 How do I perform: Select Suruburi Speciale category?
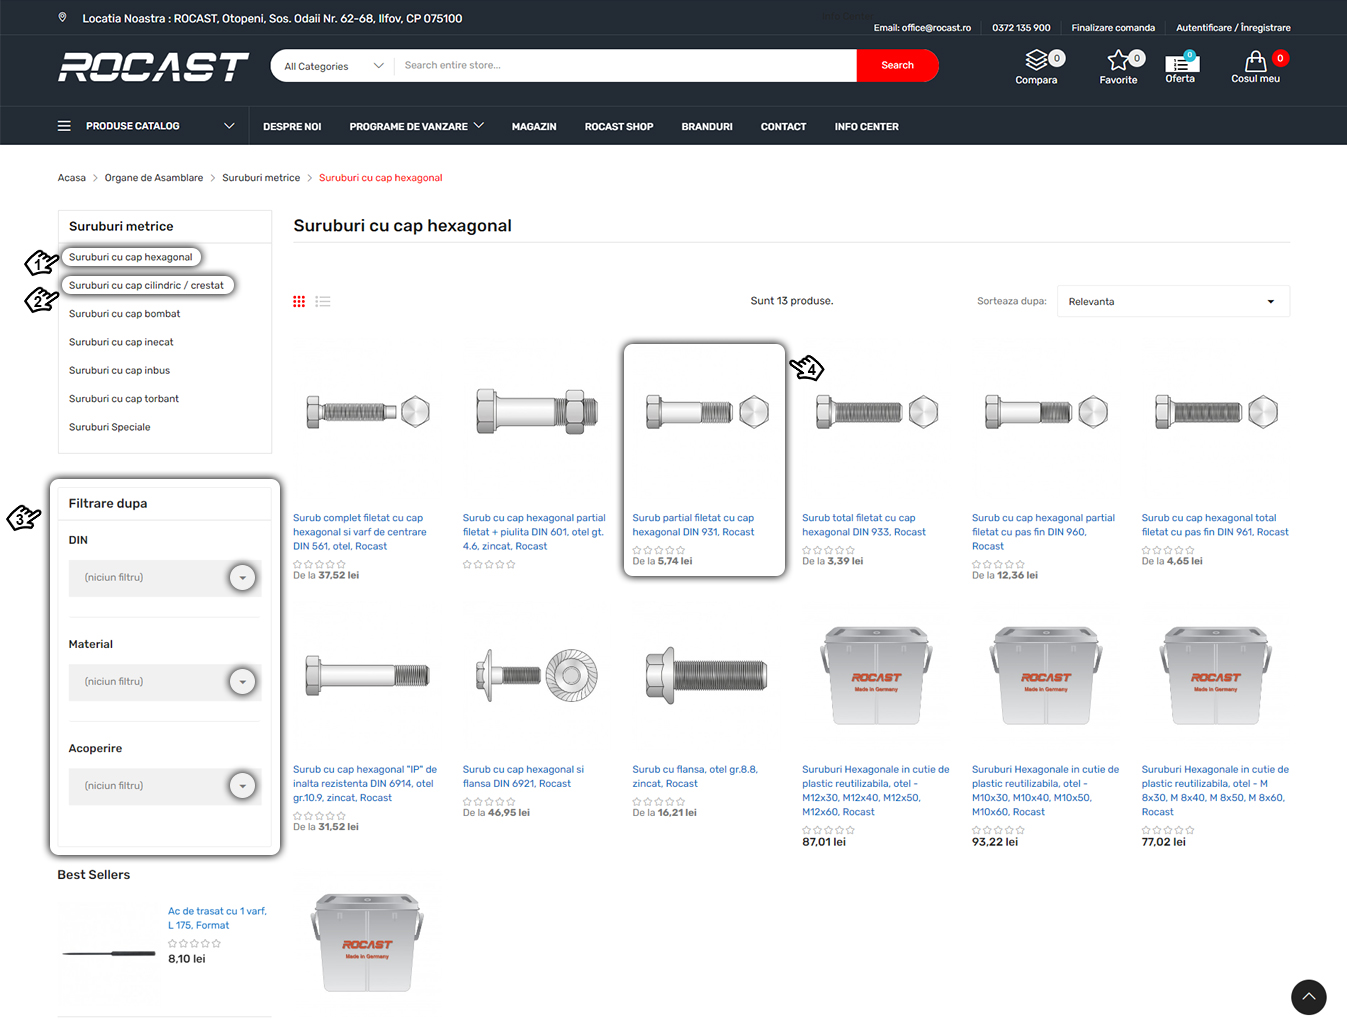point(110,427)
